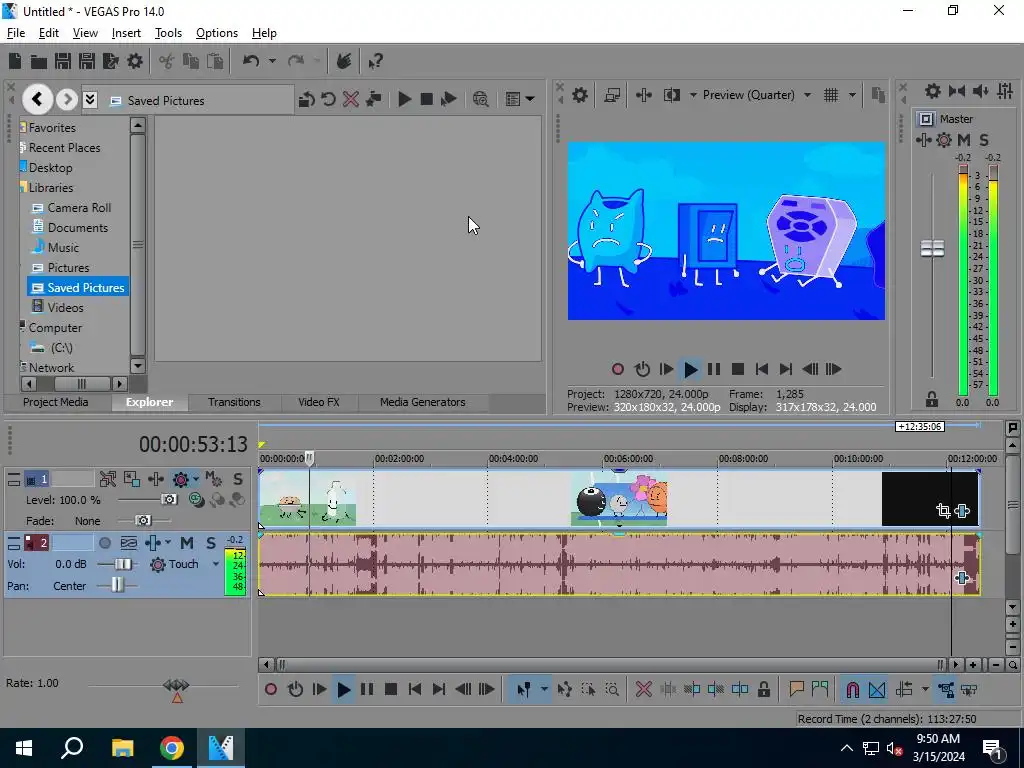1024x768 pixels.
Task: Click the What's This help icon
Action: tap(375, 61)
